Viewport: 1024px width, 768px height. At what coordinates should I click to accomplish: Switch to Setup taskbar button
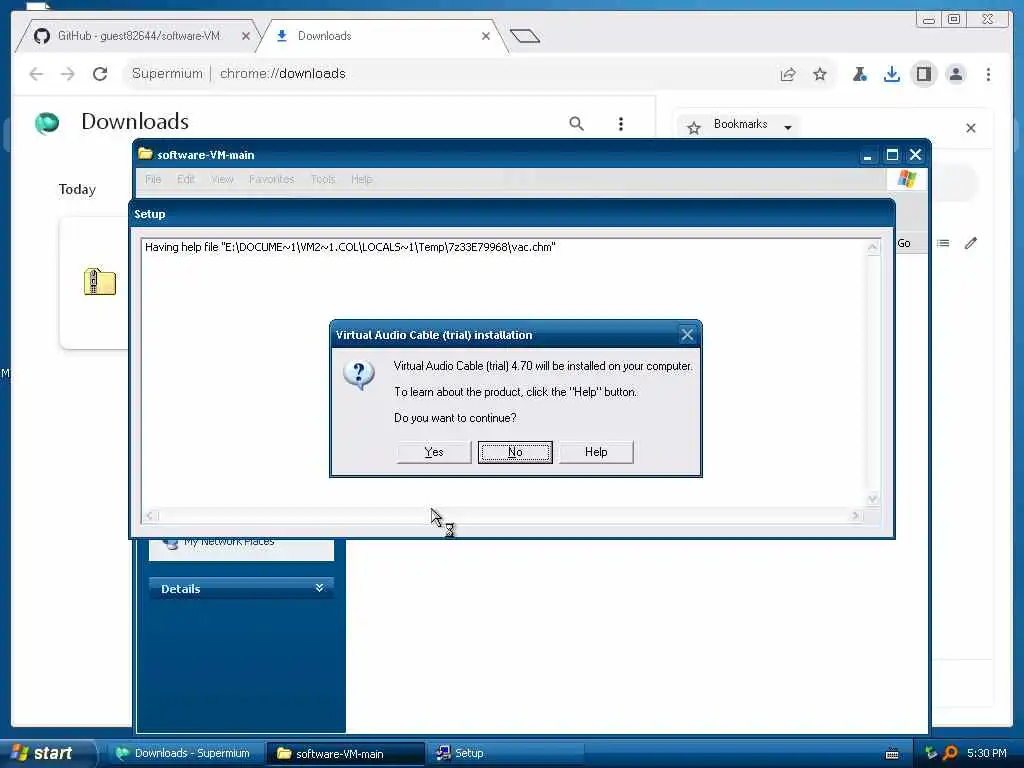(x=506, y=753)
